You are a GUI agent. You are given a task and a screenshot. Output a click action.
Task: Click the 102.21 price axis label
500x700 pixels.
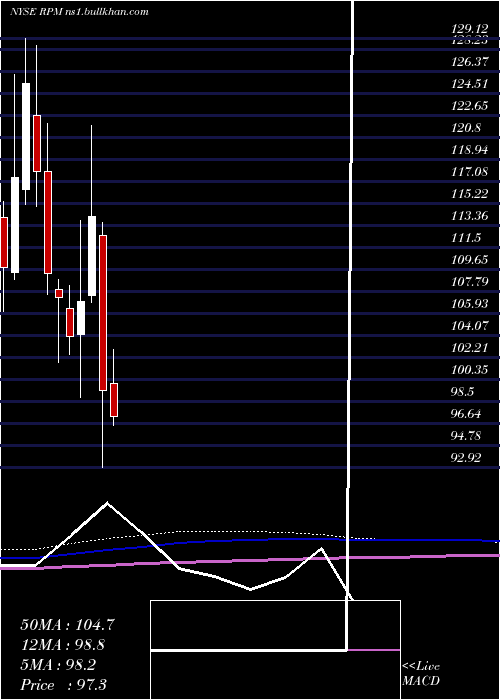(470, 348)
